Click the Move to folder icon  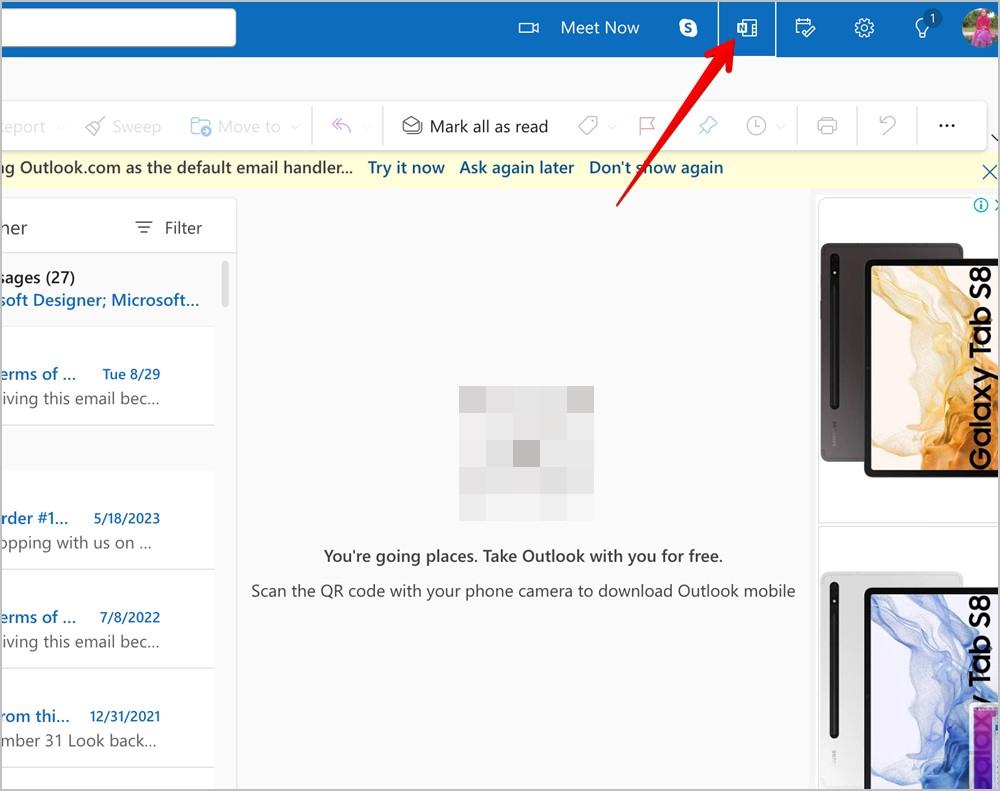click(200, 126)
